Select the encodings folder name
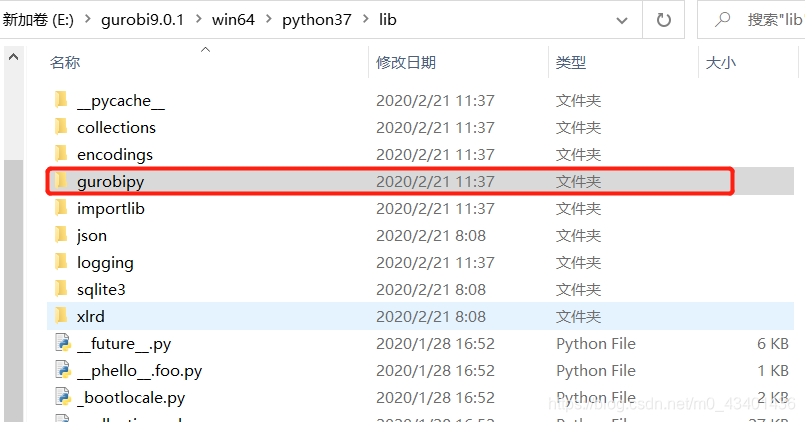The height and width of the screenshot is (422, 805). (114, 155)
